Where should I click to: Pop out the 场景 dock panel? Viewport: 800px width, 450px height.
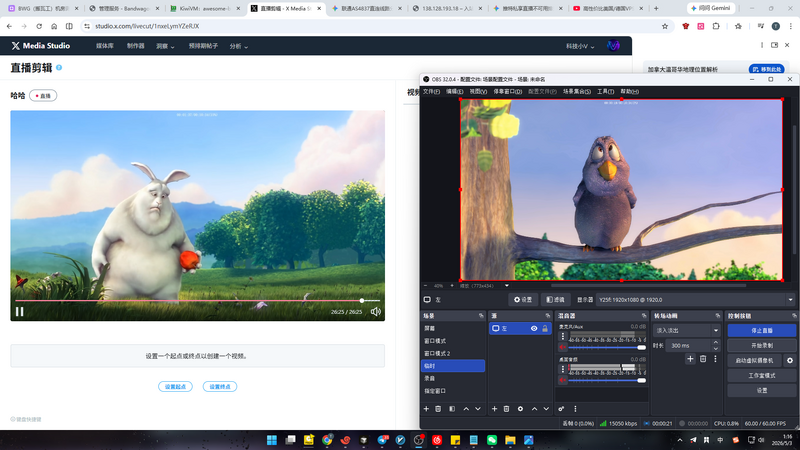(481, 316)
